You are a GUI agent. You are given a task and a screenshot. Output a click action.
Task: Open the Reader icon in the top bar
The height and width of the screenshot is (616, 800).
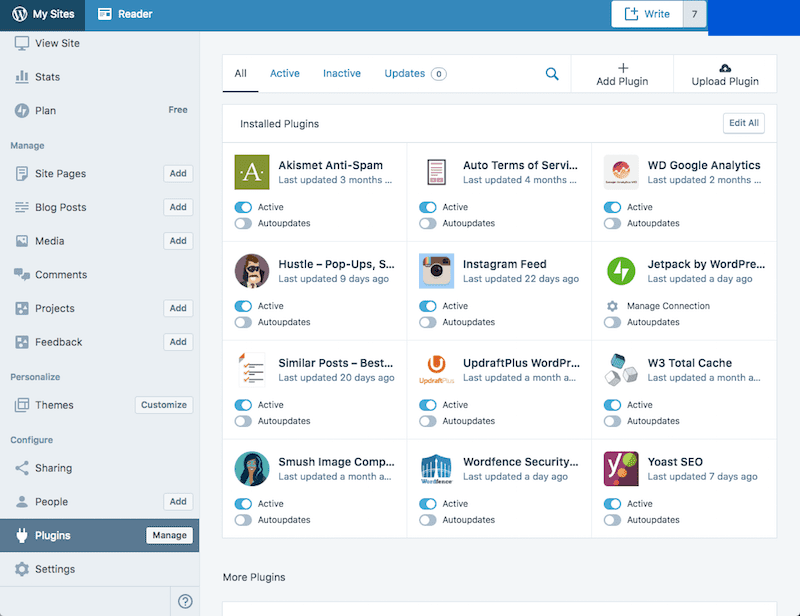point(105,14)
